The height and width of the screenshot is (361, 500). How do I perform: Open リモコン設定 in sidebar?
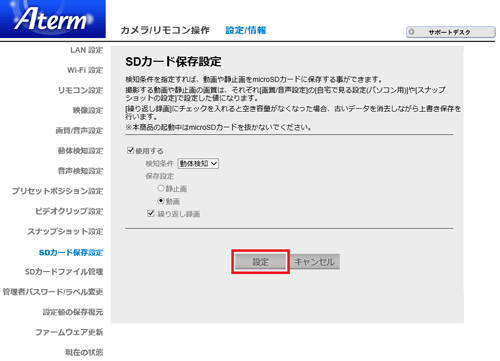click(80, 90)
